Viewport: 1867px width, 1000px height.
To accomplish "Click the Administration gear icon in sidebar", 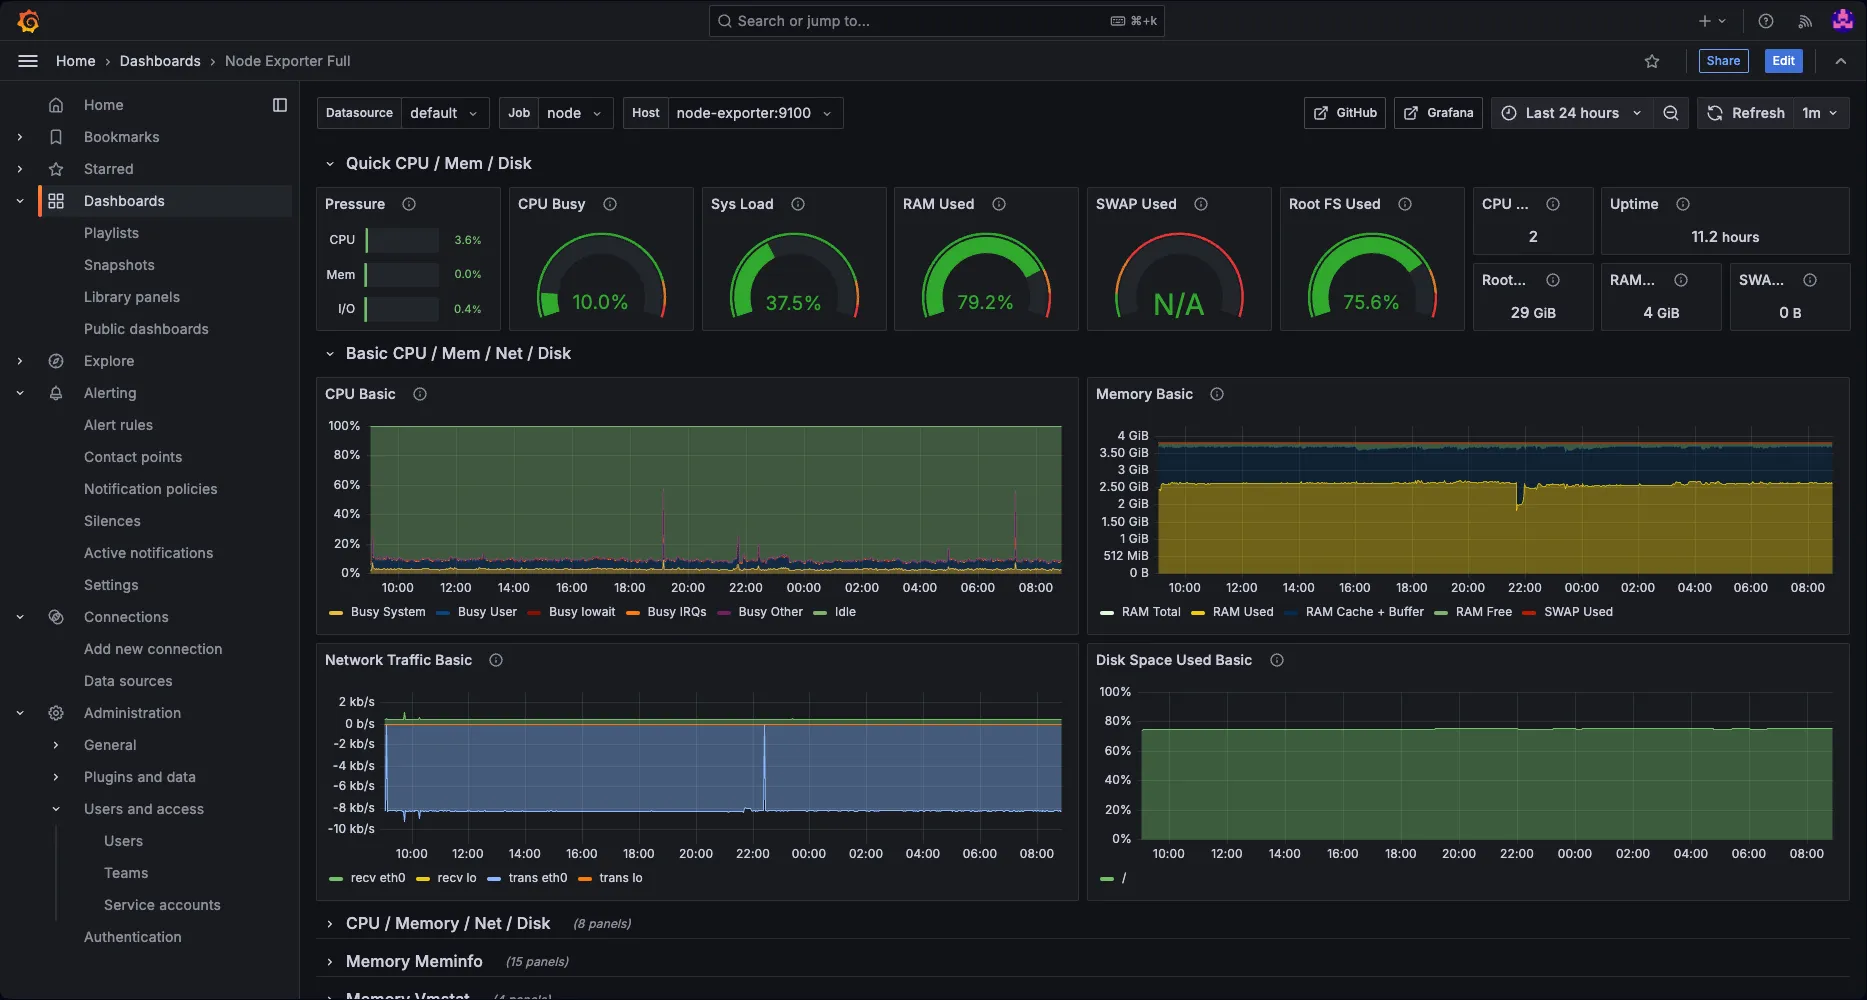I will 56,713.
